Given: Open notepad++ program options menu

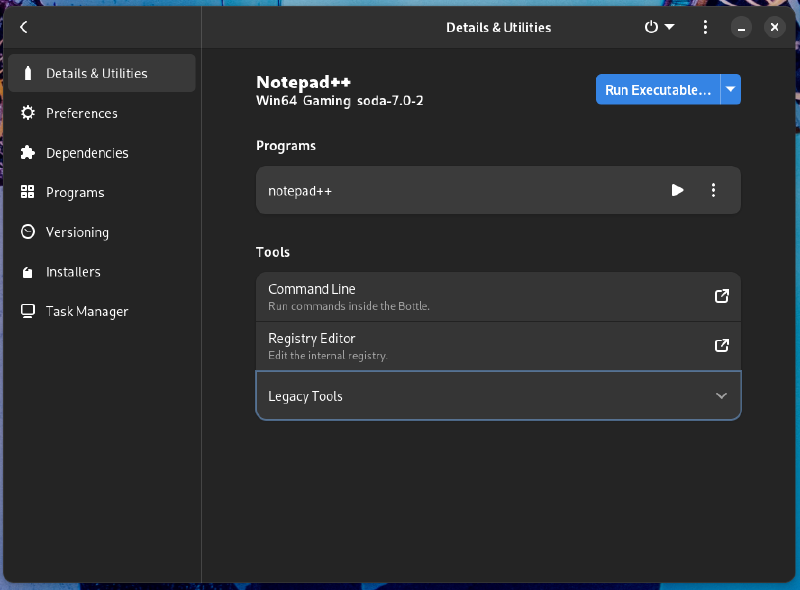Looking at the screenshot, I should pyautogui.click(x=713, y=190).
